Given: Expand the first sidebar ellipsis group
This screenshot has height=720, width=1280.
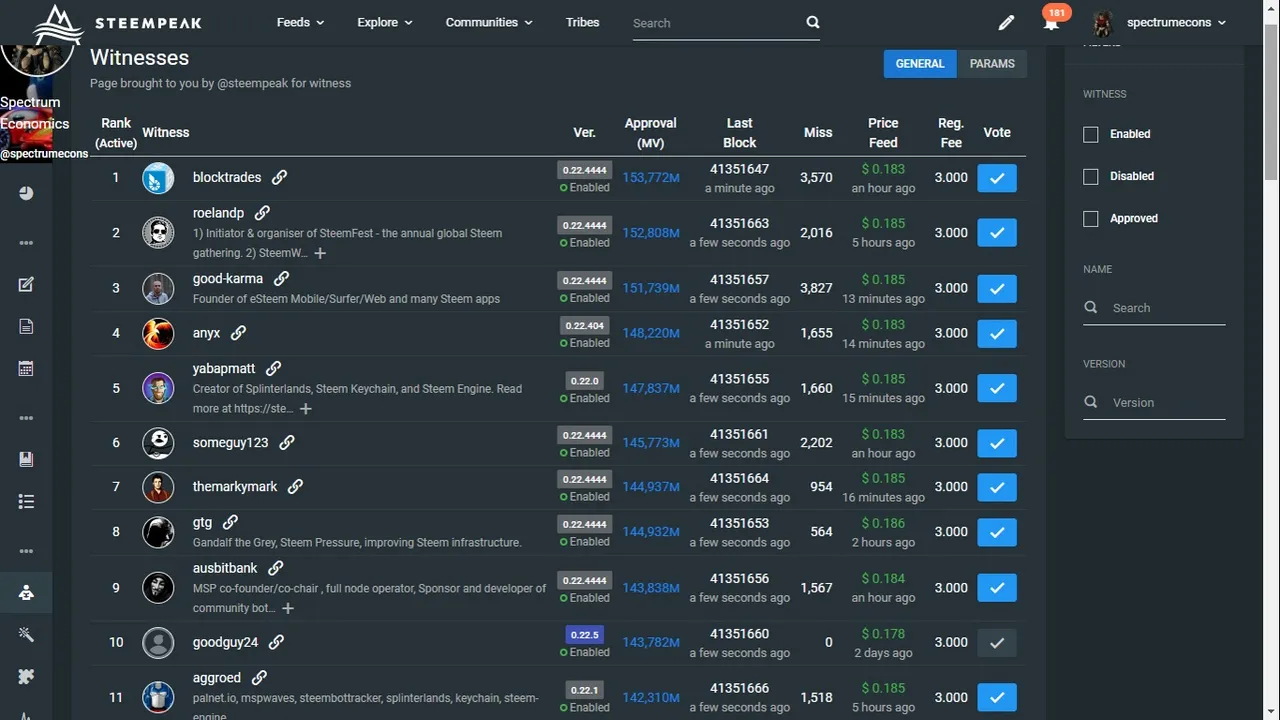Looking at the screenshot, I should pos(26,243).
